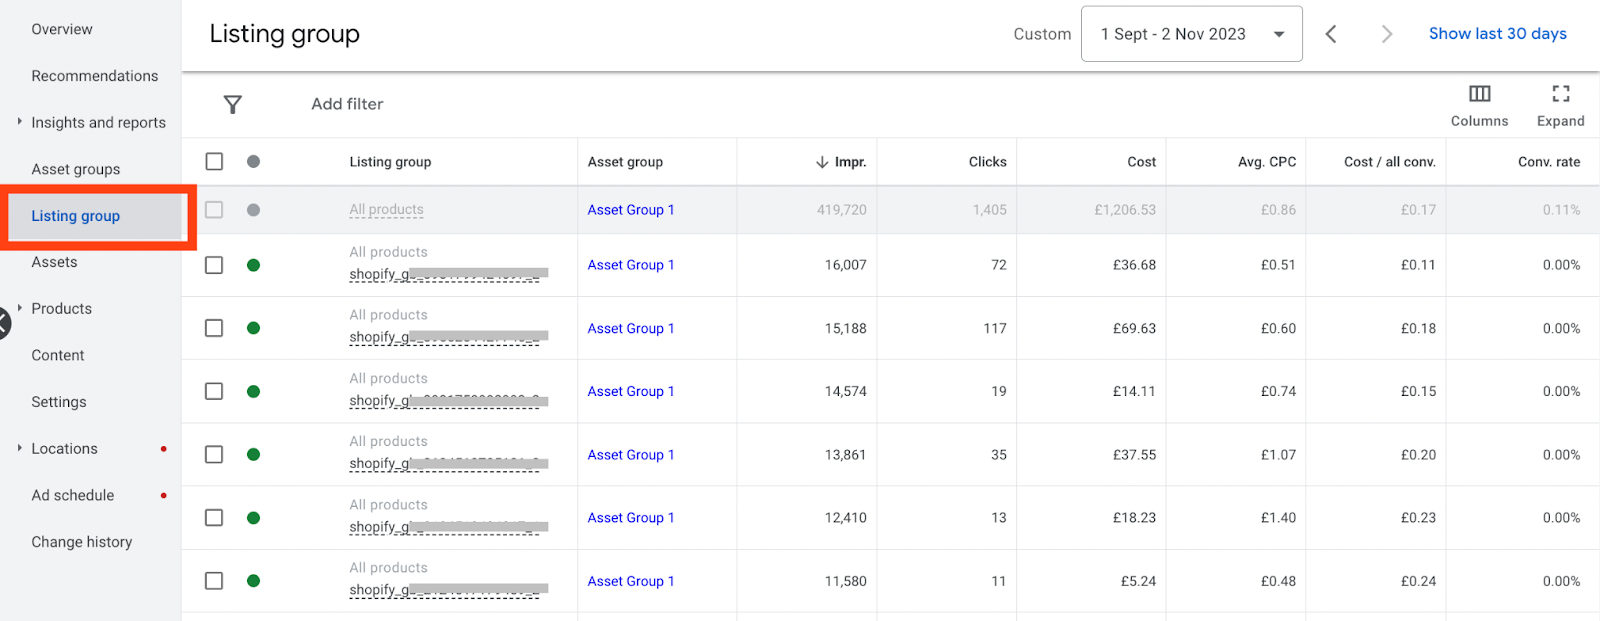Click the Expand table icon
The height and width of the screenshot is (621, 1600).
[x=1560, y=94]
